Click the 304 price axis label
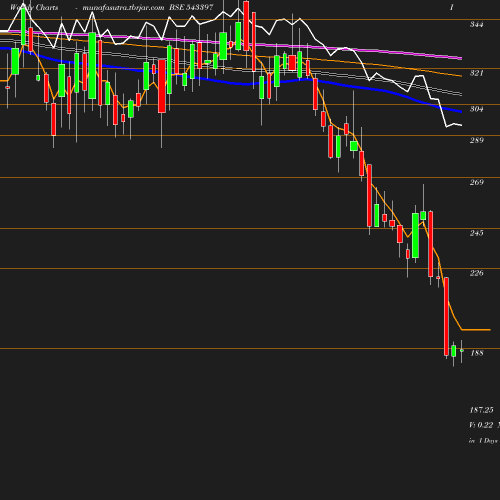This screenshot has height=500, width=500. 476,109
